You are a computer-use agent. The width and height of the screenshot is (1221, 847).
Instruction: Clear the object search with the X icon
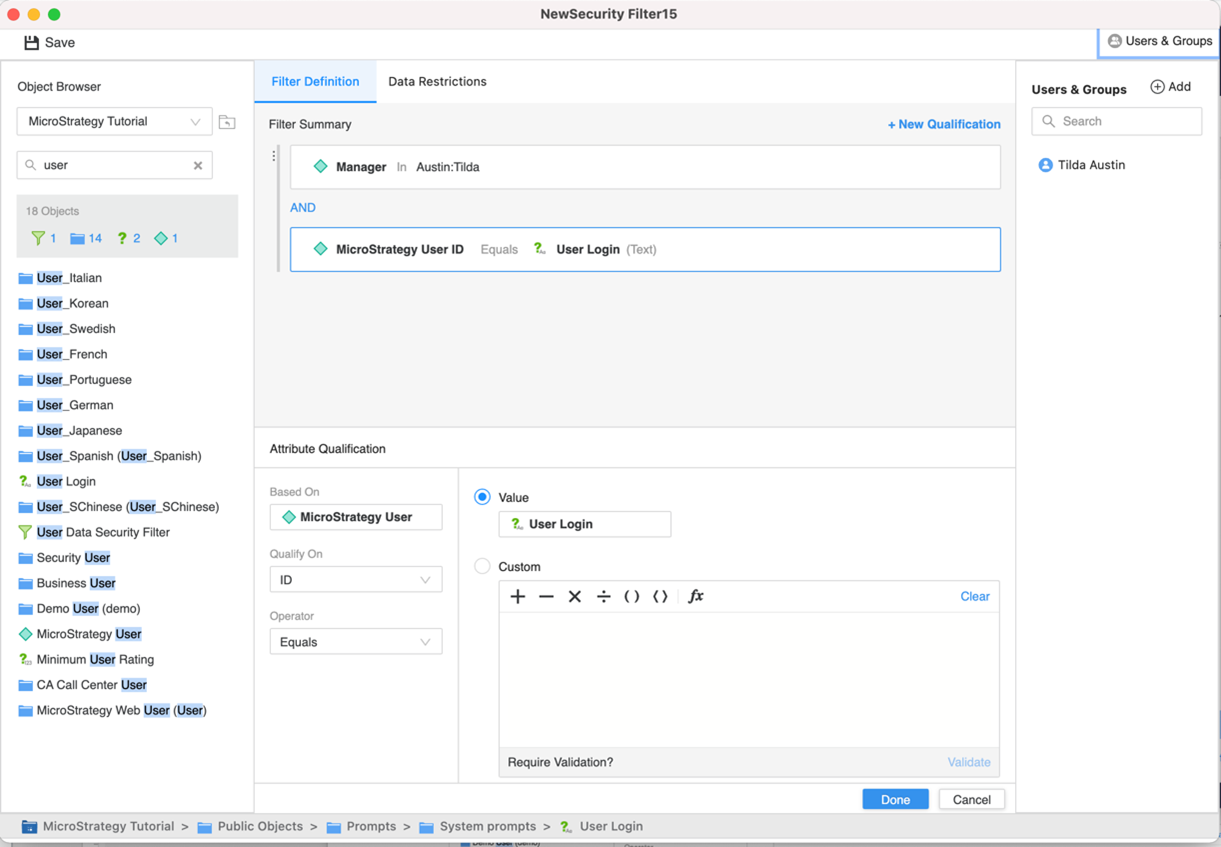(x=198, y=165)
